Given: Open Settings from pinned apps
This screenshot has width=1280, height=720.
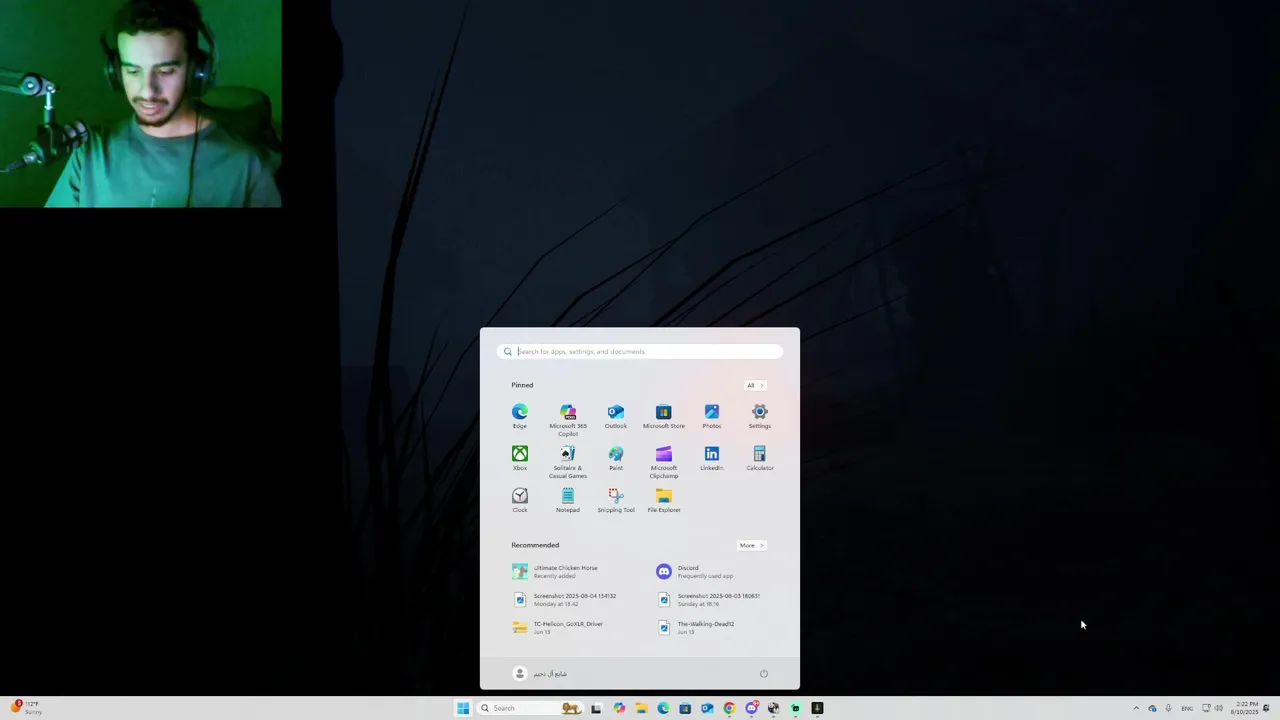Looking at the screenshot, I should pyautogui.click(x=760, y=417).
